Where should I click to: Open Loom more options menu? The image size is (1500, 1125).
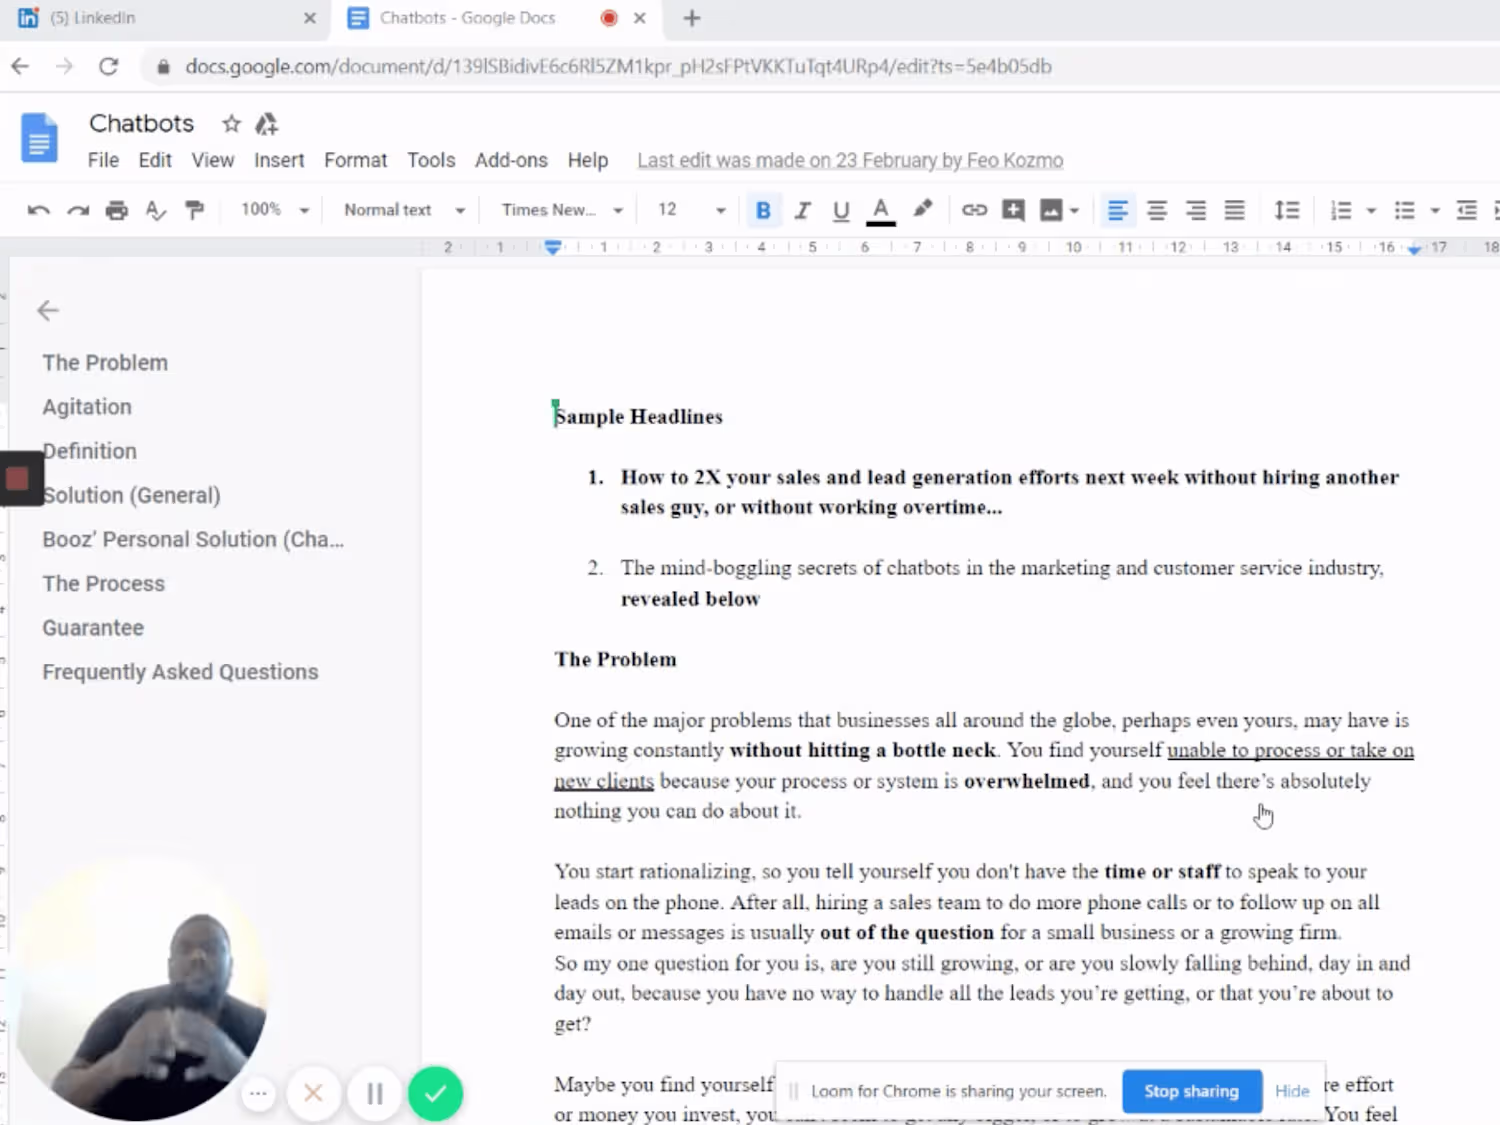point(258,1093)
